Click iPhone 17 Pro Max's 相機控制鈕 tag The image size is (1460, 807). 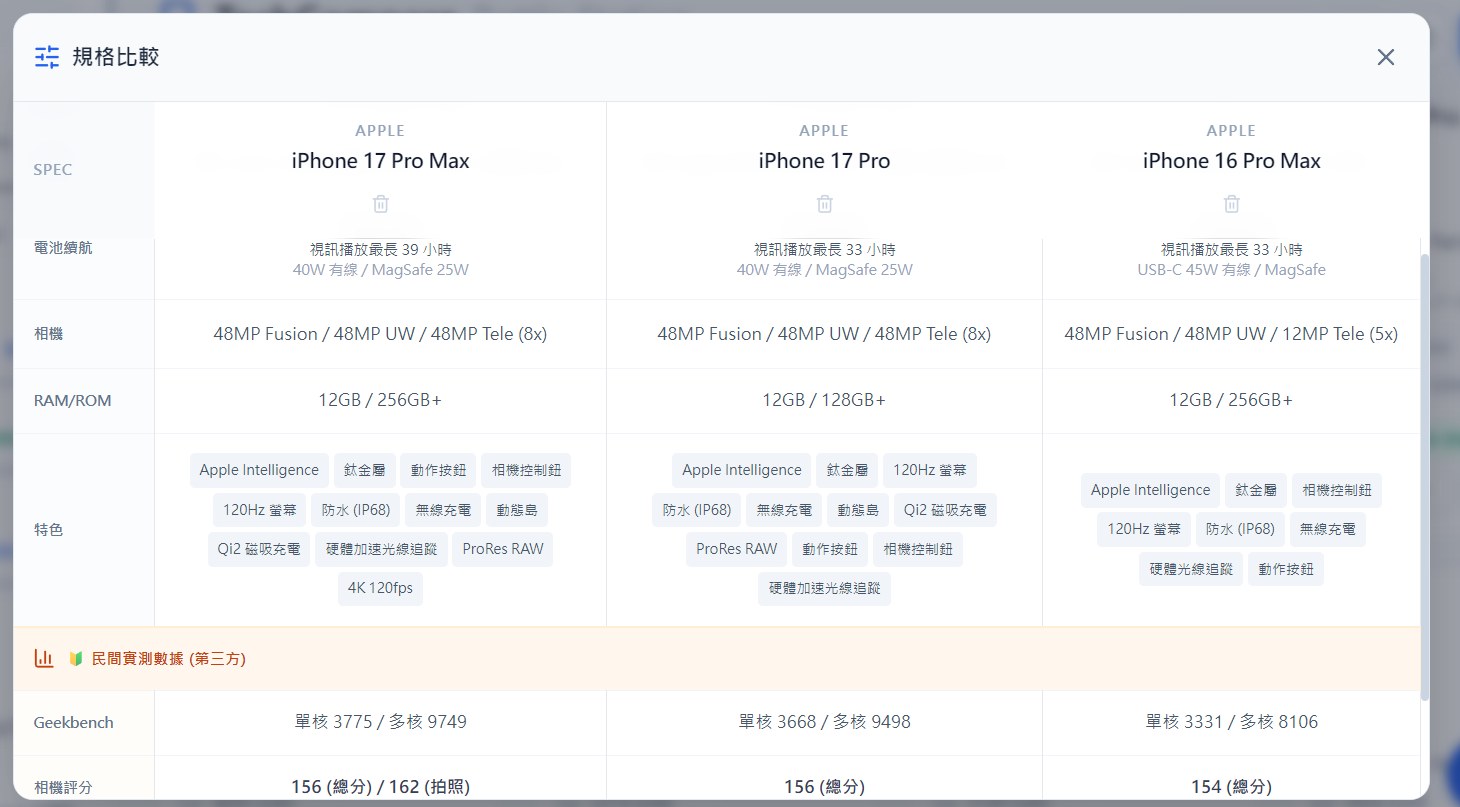(526, 470)
